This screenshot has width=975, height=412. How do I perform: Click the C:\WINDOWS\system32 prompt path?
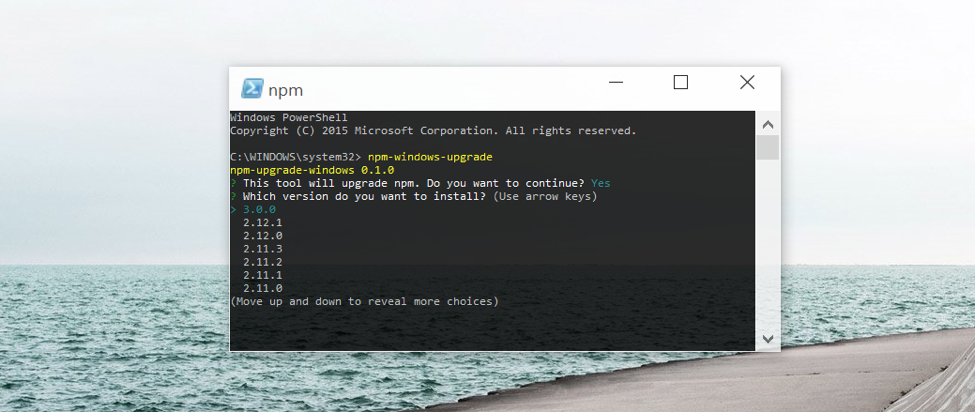tap(292, 158)
